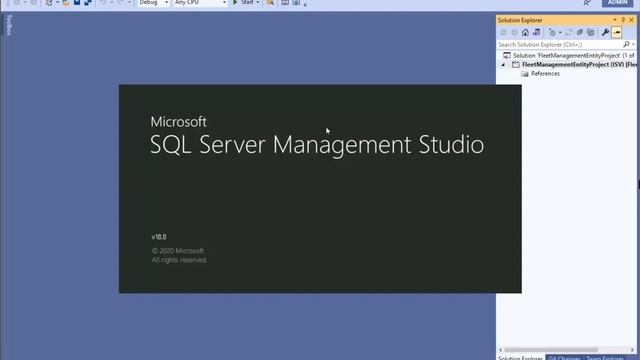
Task: Click the Save icon in the toolbar
Action: click(77, 2)
